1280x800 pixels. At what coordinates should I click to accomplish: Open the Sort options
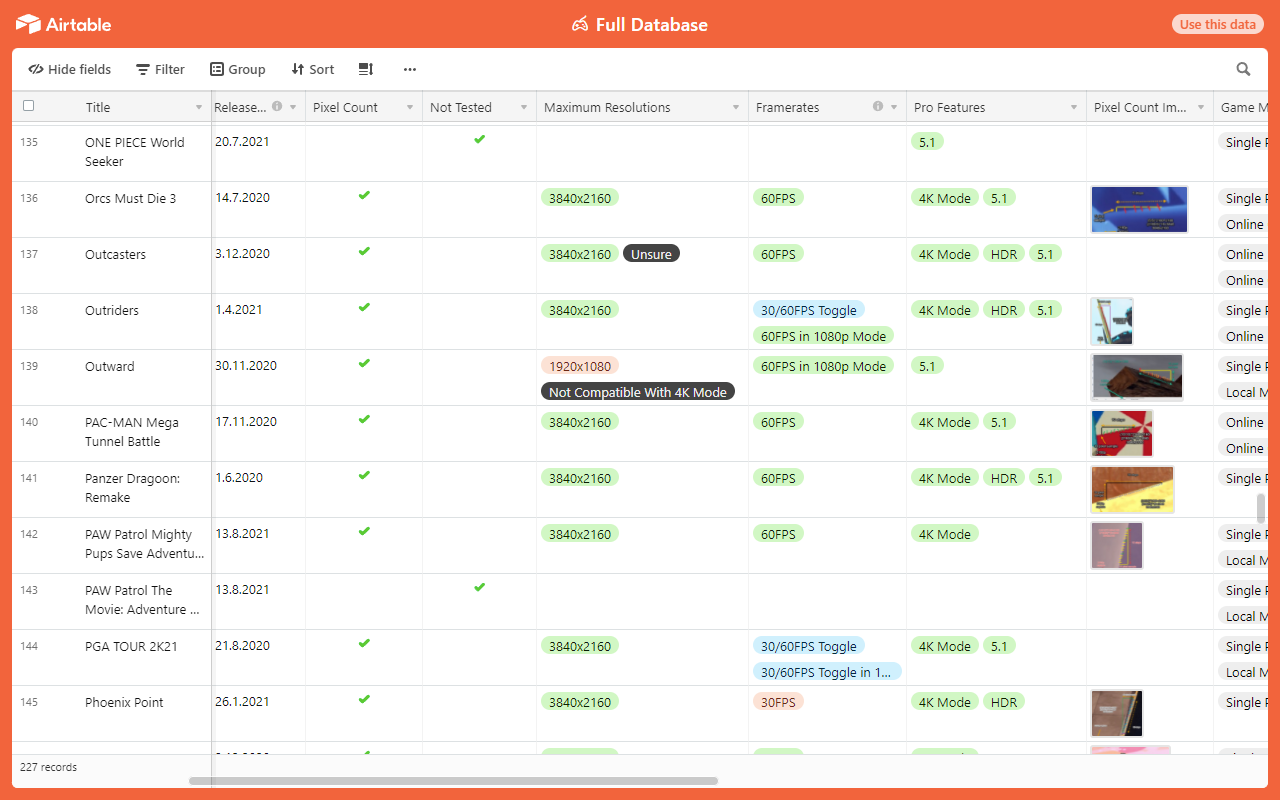pos(313,69)
